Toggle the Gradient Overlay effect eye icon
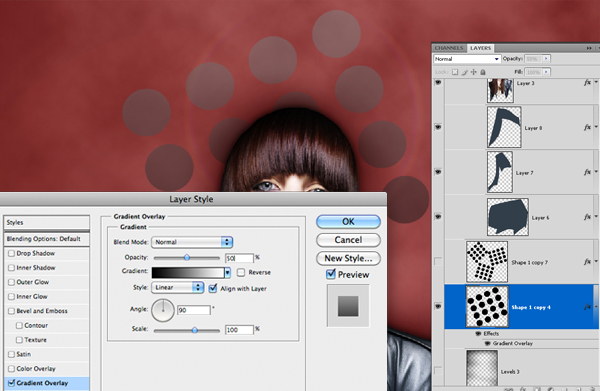 pyautogui.click(x=487, y=344)
